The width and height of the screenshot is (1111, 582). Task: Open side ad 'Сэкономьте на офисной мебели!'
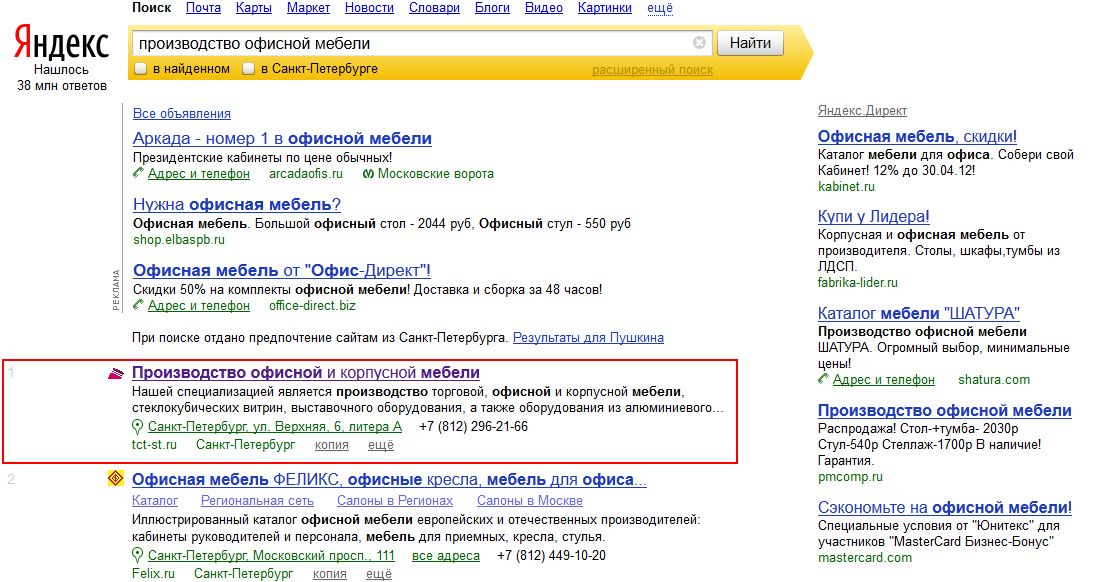click(x=944, y=508)
